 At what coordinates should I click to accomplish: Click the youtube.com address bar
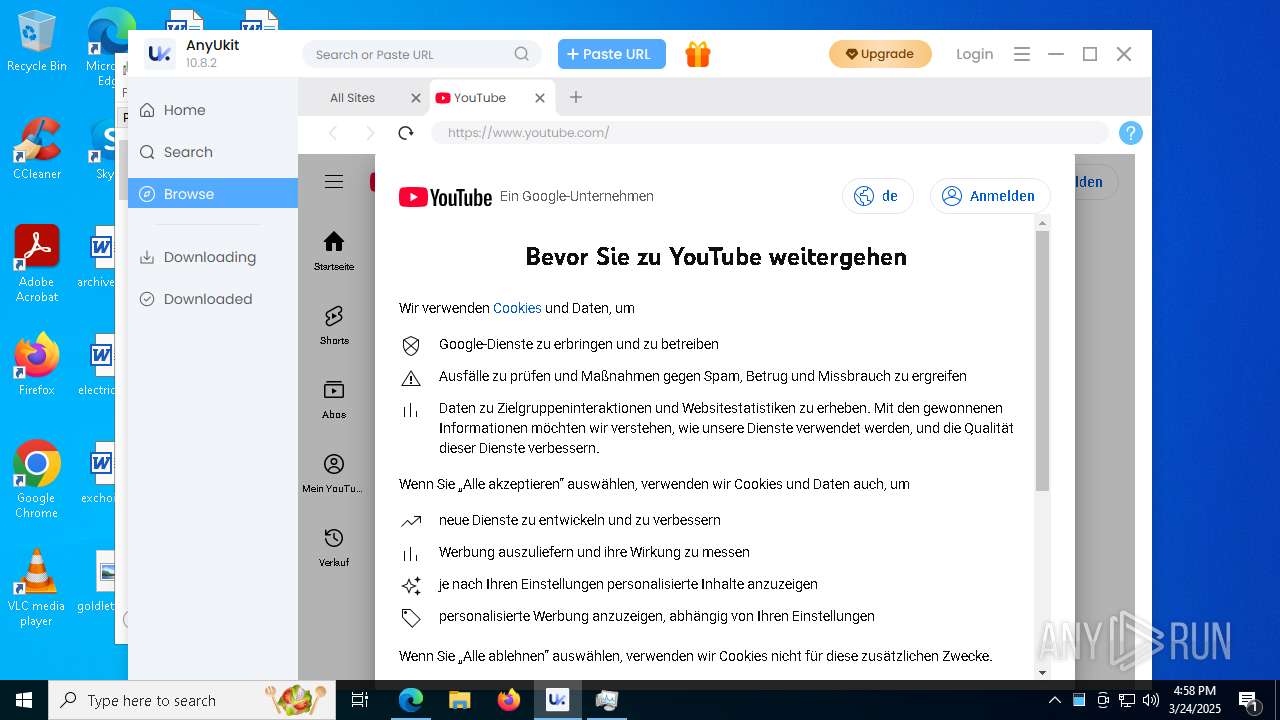[x=770, y=133]
